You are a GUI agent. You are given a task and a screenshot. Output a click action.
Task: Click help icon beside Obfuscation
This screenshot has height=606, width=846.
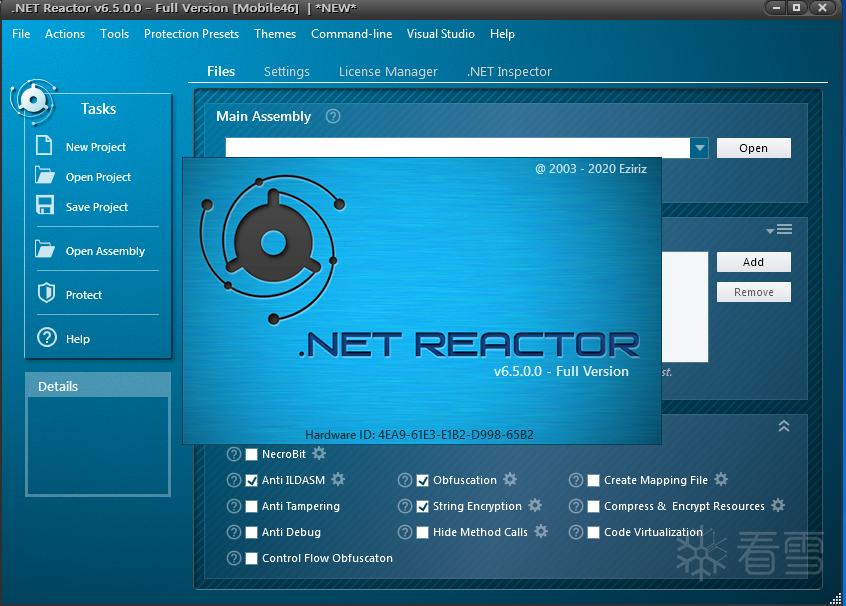(x=405, y=480)
